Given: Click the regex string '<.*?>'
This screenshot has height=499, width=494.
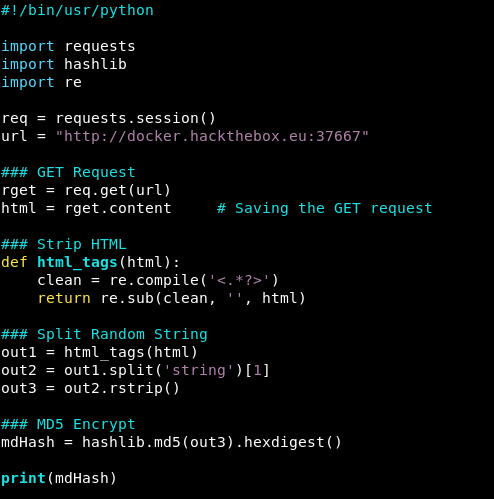Looking at the screenshot, I should [239, 280].
